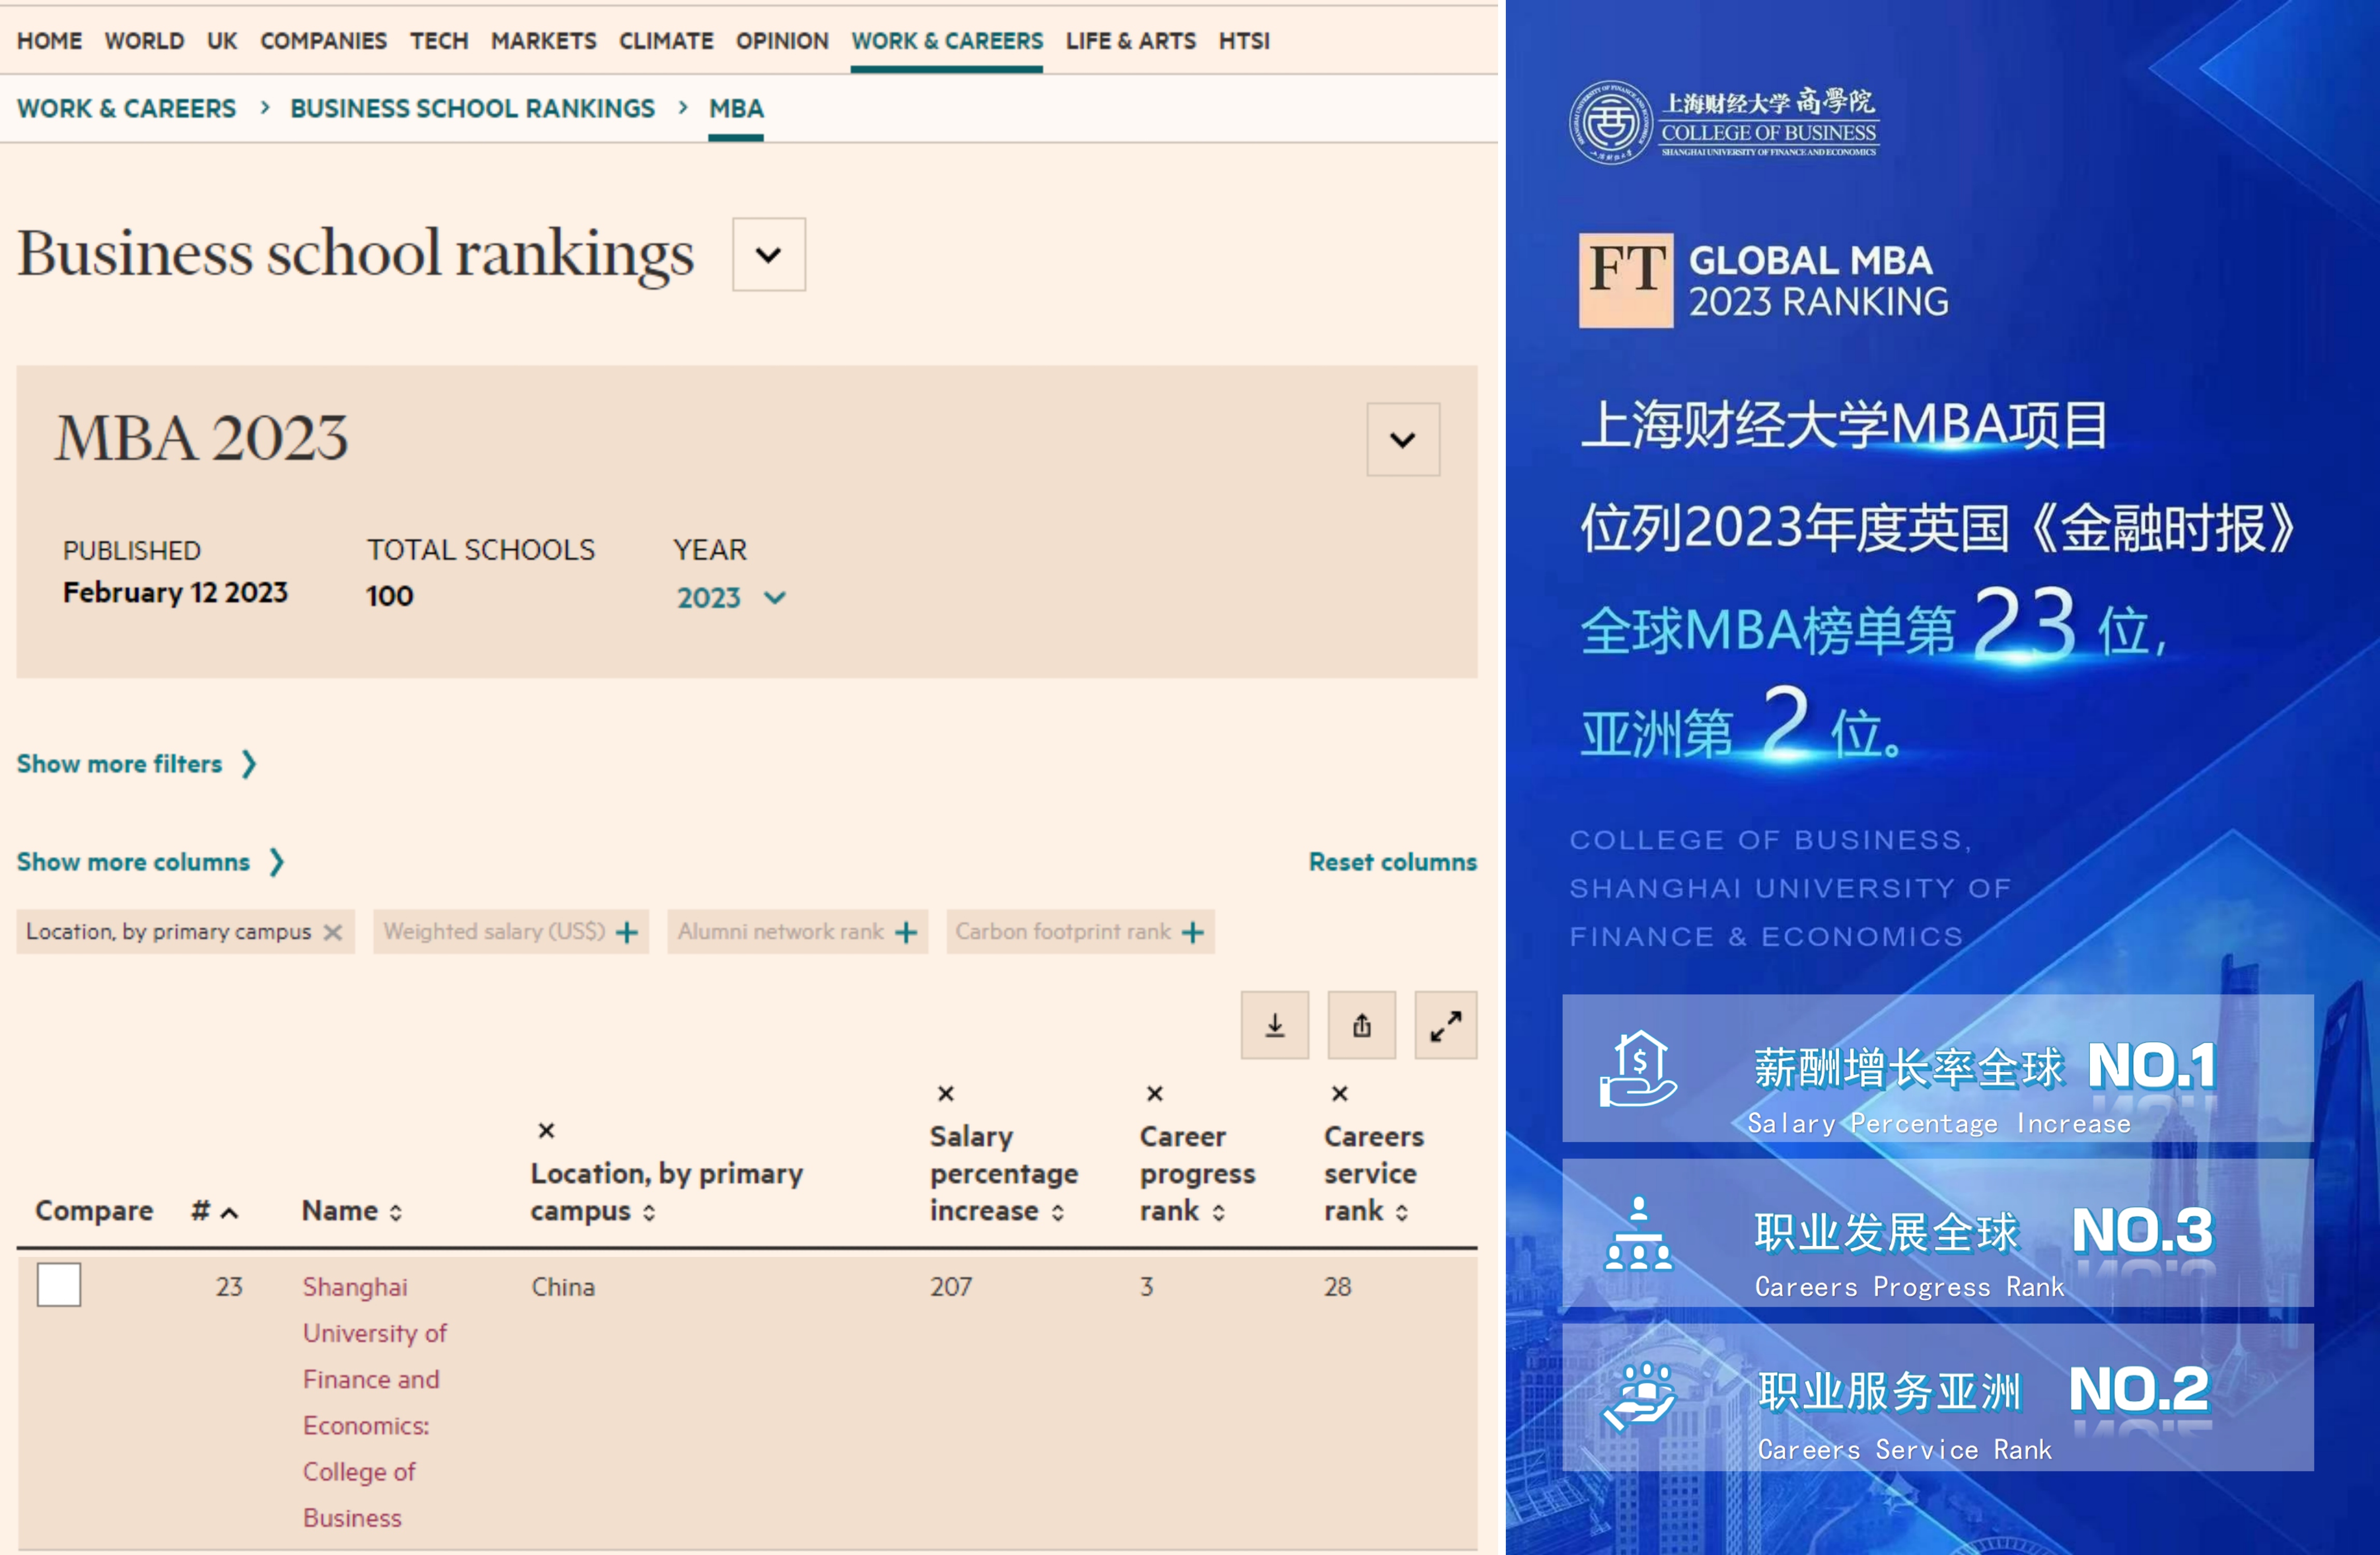Open the OPINION section

[782, 41]
